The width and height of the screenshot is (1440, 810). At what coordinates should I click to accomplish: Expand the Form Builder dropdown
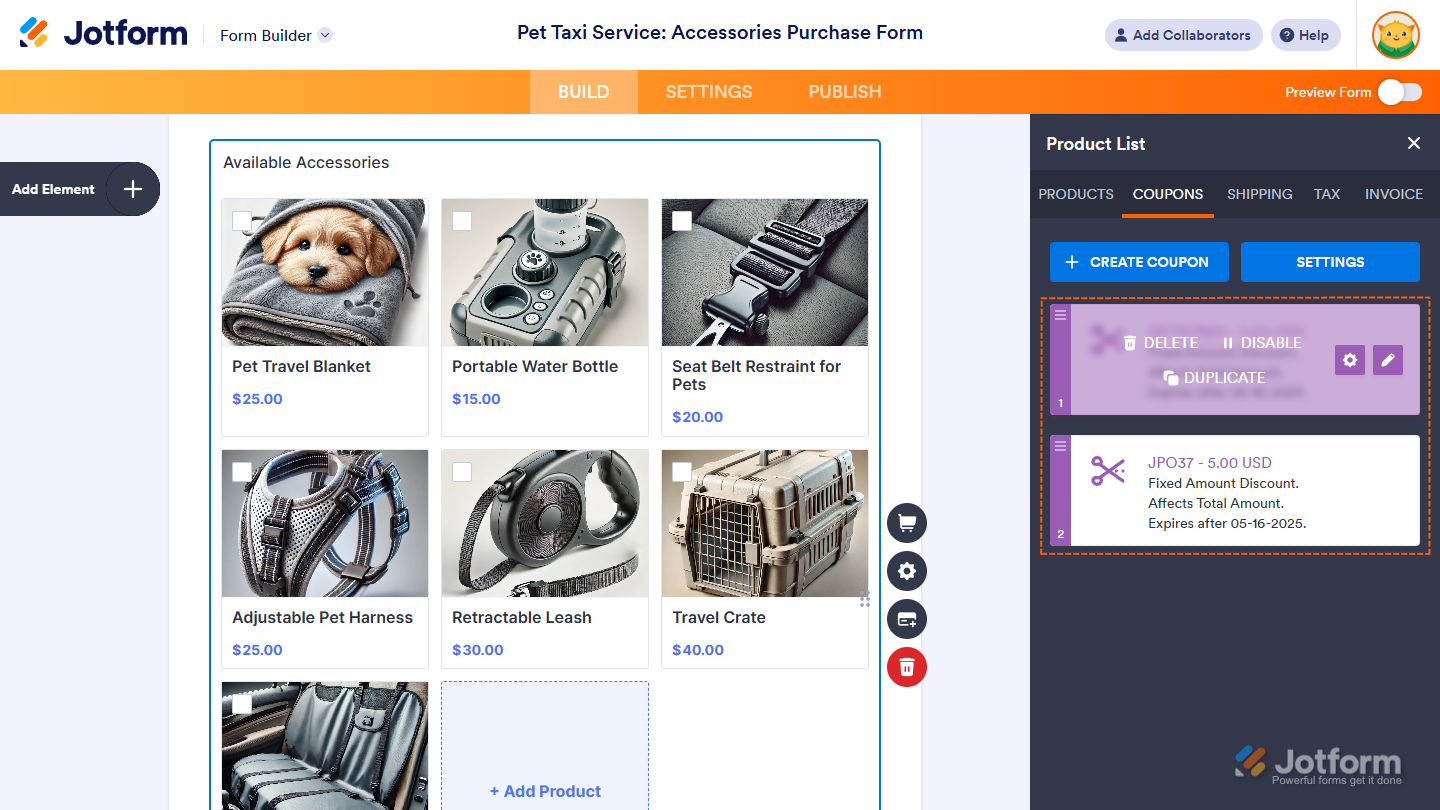(x=325, y=35)
